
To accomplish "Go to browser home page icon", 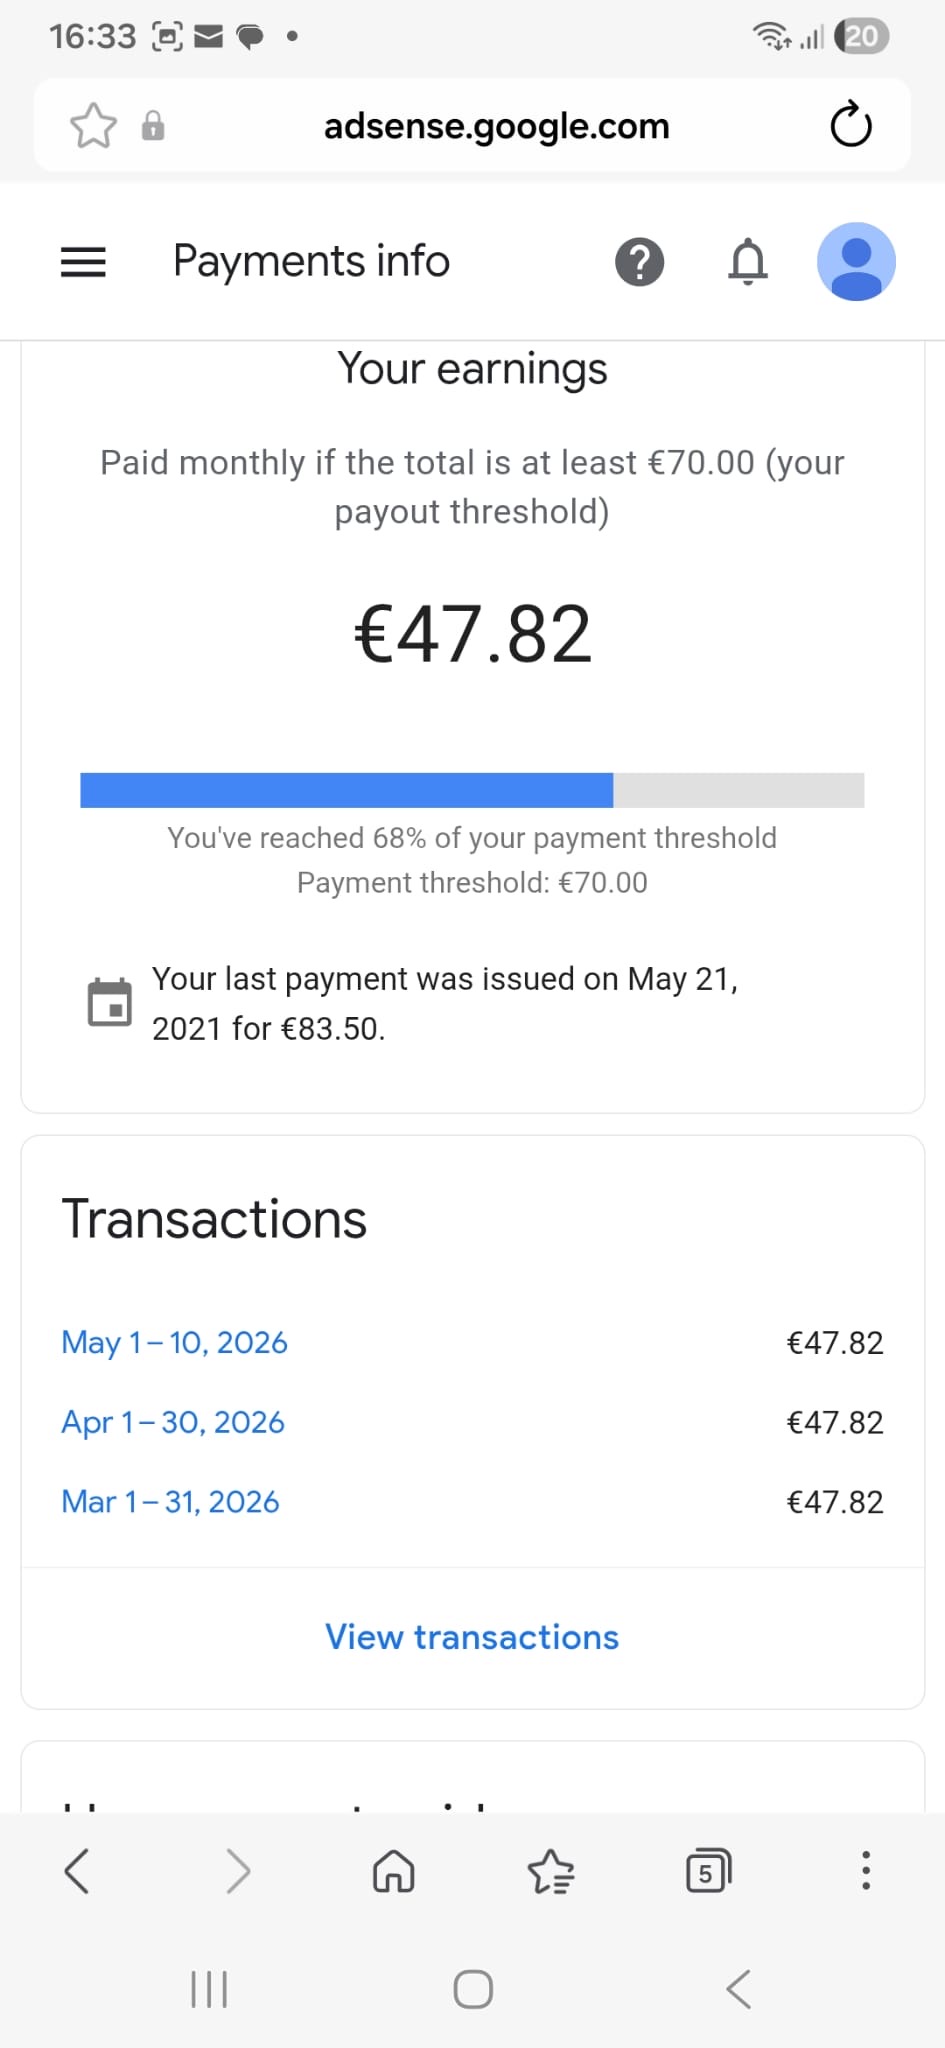I will (x=393, y=1871).
